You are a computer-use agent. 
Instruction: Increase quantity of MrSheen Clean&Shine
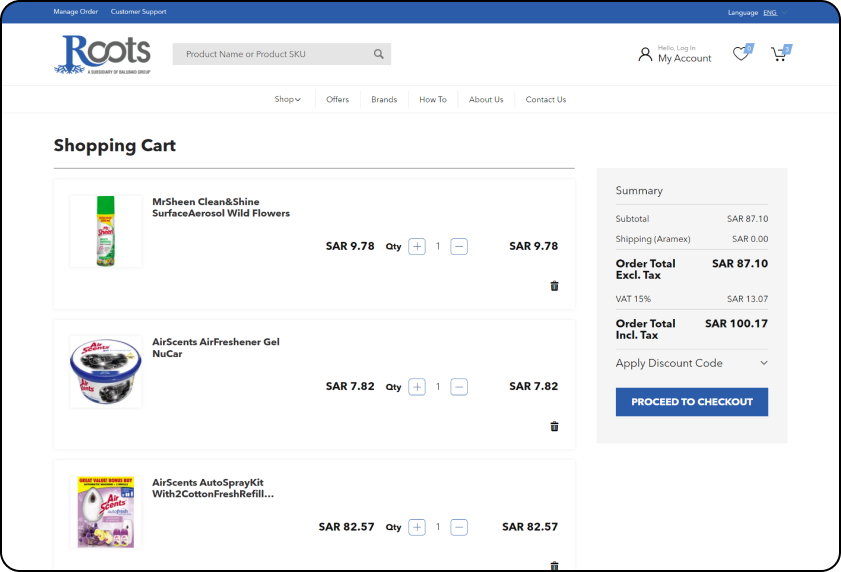click(x=417, y=246)
